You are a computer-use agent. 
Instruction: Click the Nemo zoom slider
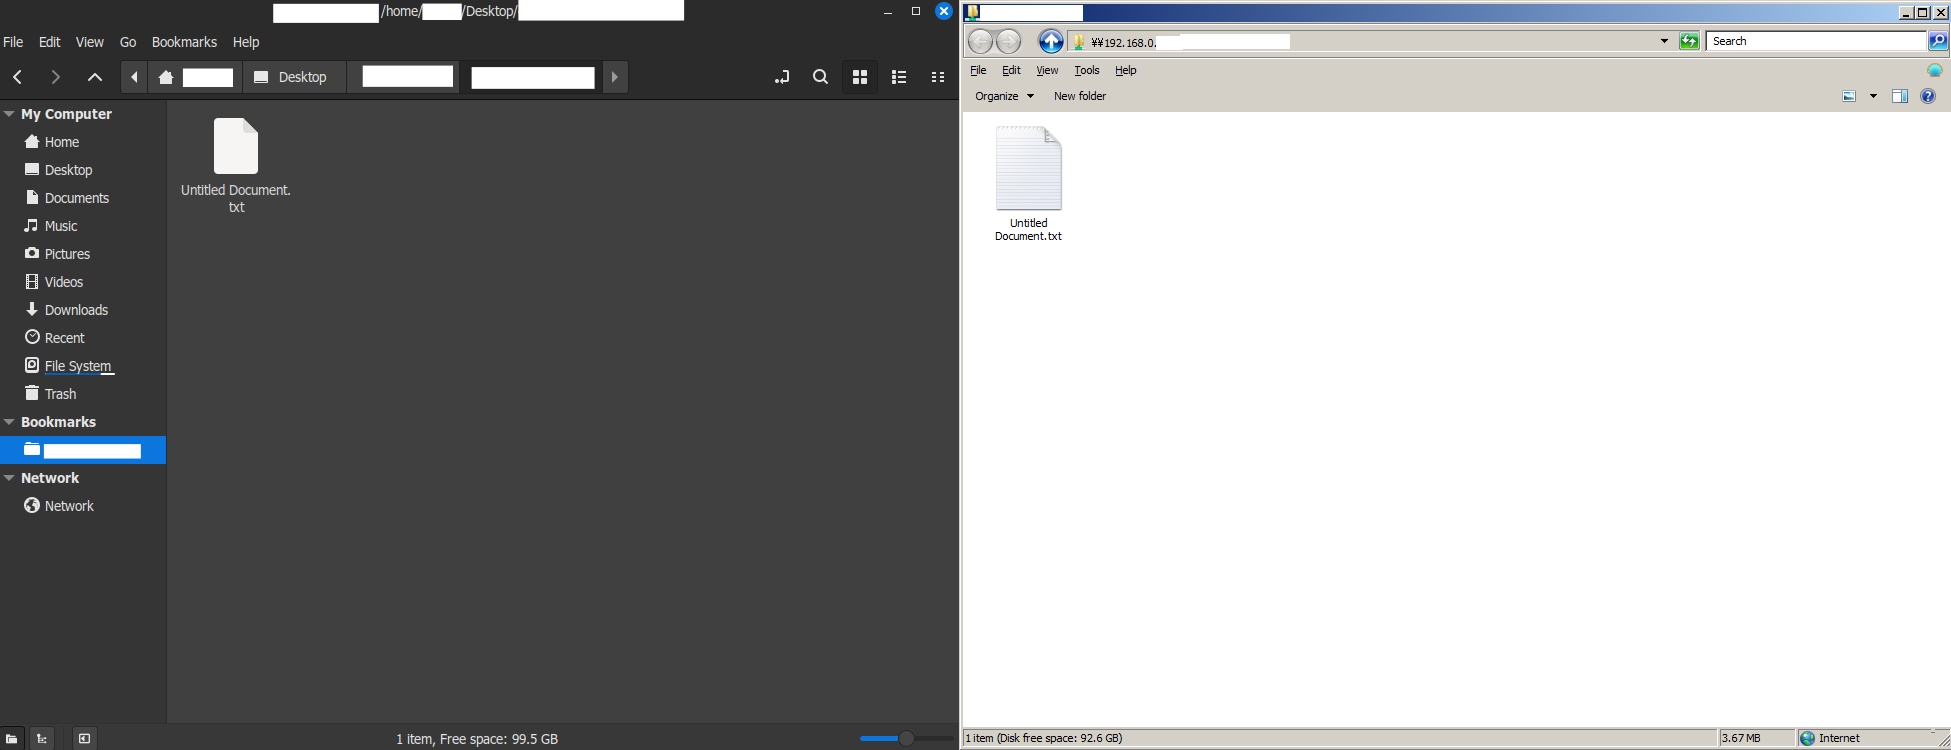click(x=905, y=739)
